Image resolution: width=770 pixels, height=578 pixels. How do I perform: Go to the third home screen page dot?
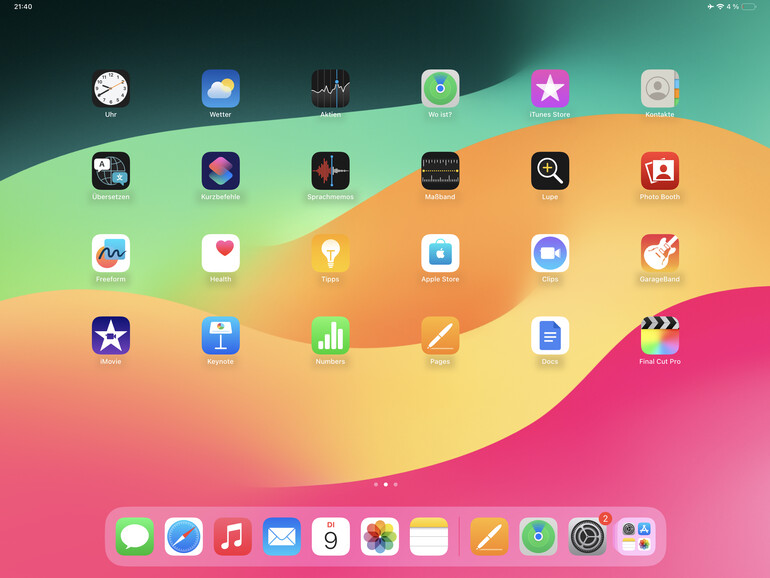click(396, 484)
